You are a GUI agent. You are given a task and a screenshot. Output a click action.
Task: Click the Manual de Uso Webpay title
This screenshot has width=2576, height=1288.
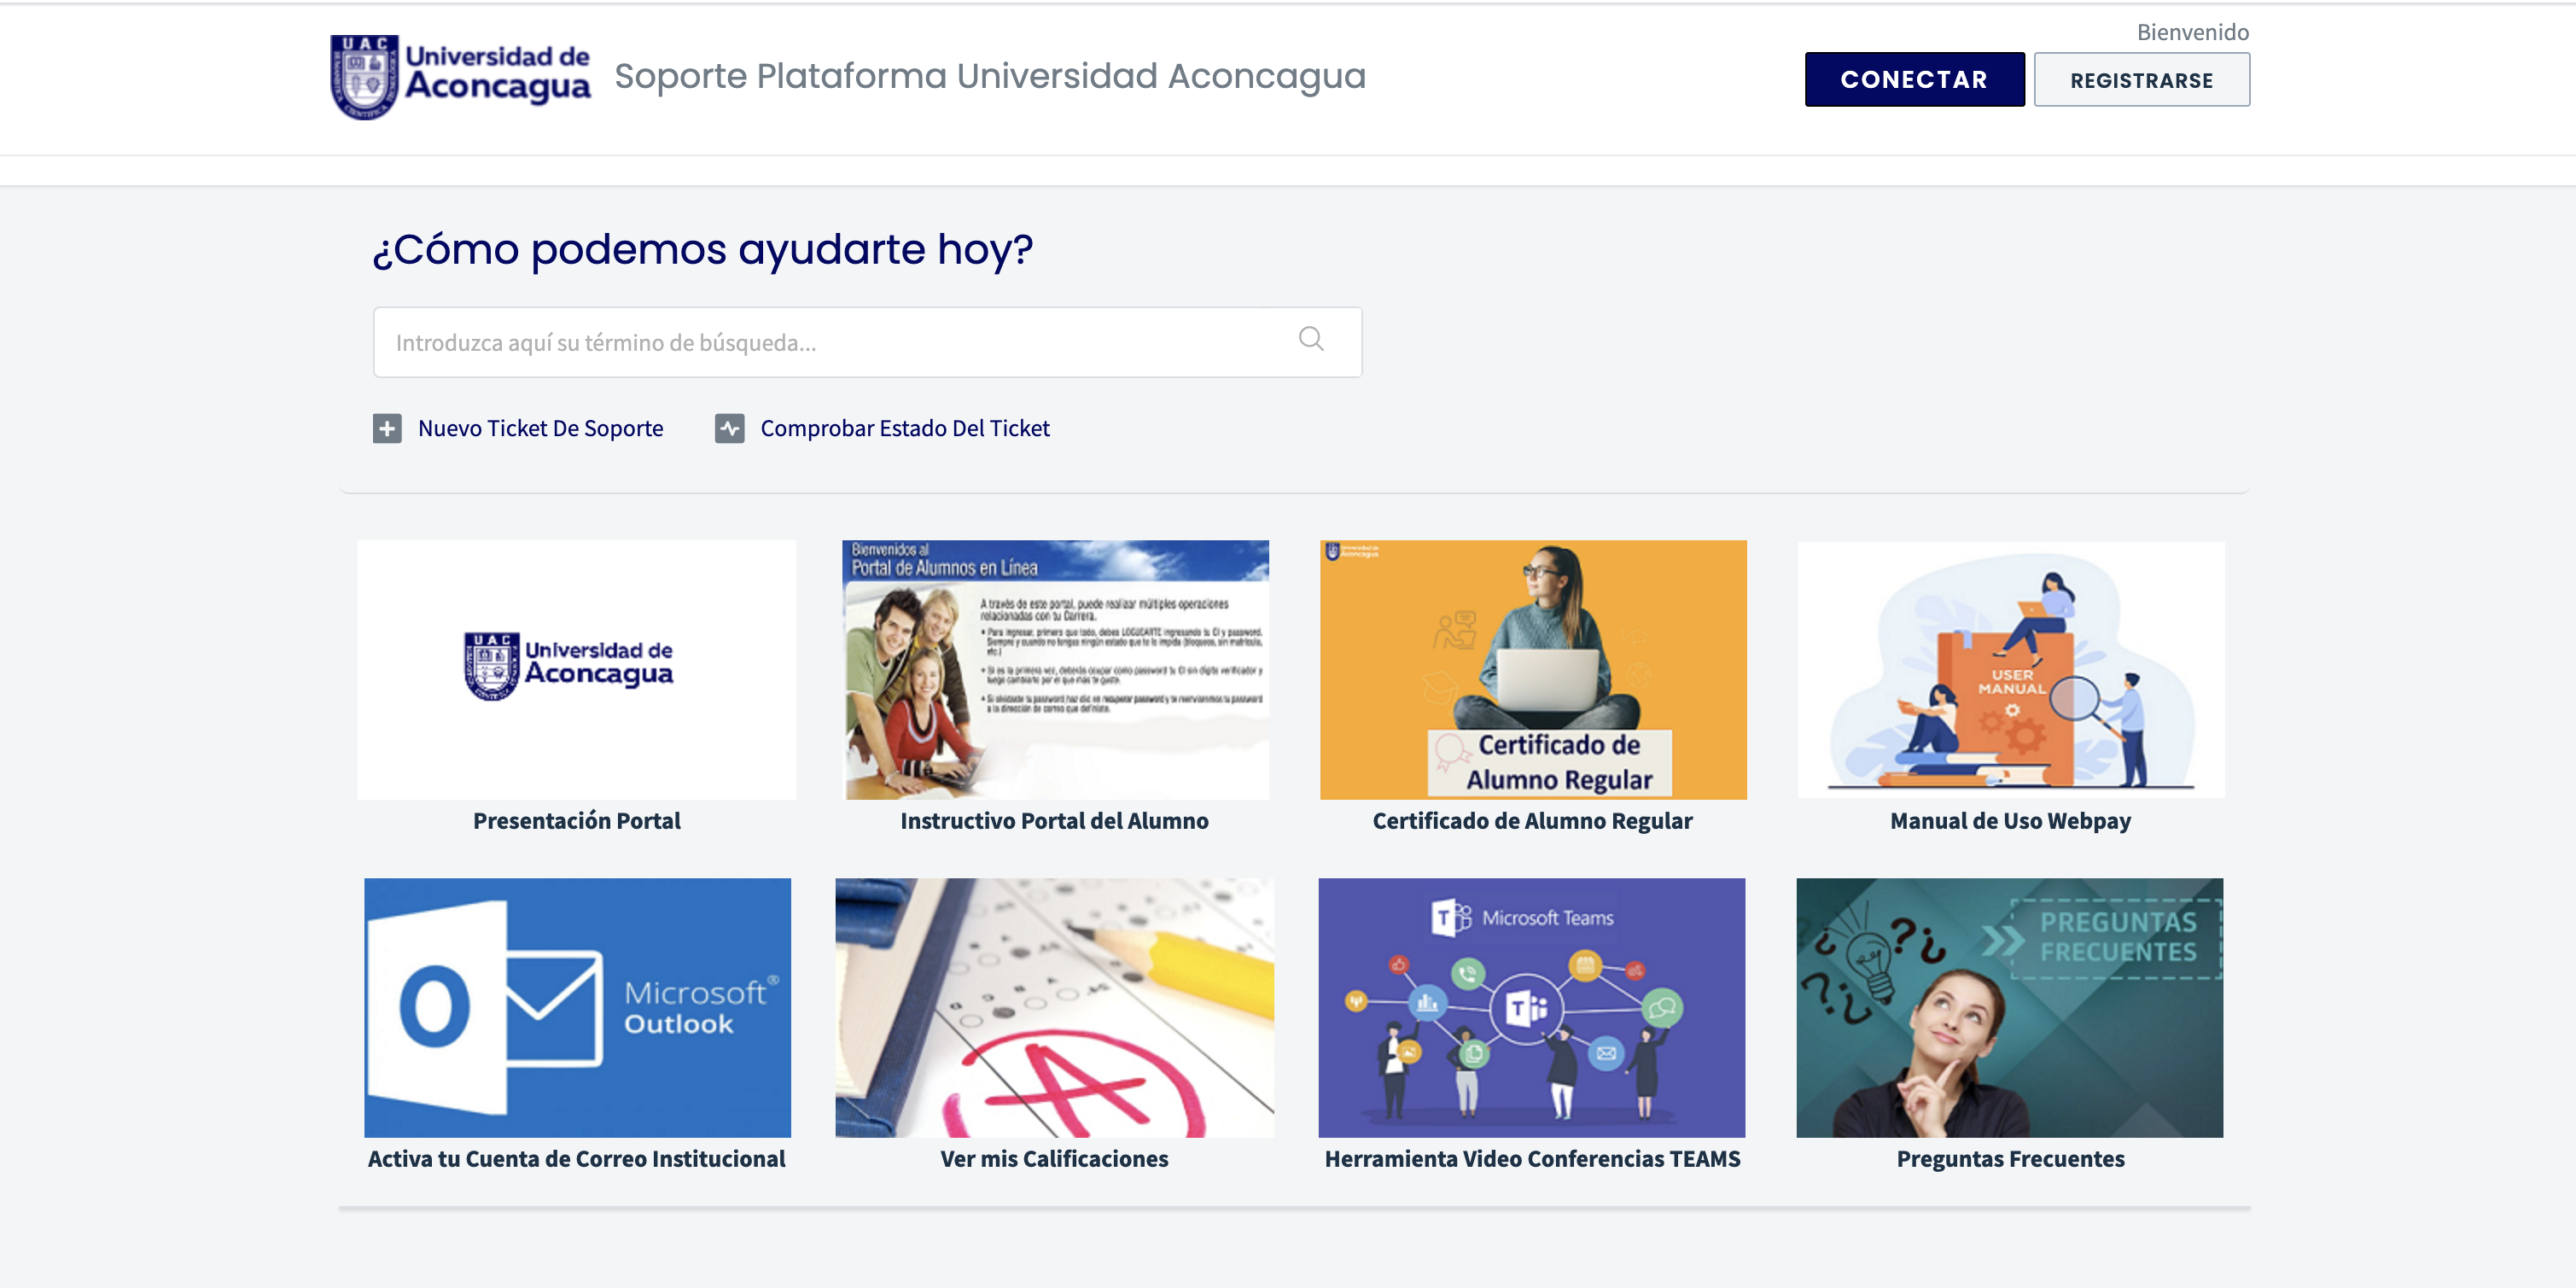coord(2011,821)
